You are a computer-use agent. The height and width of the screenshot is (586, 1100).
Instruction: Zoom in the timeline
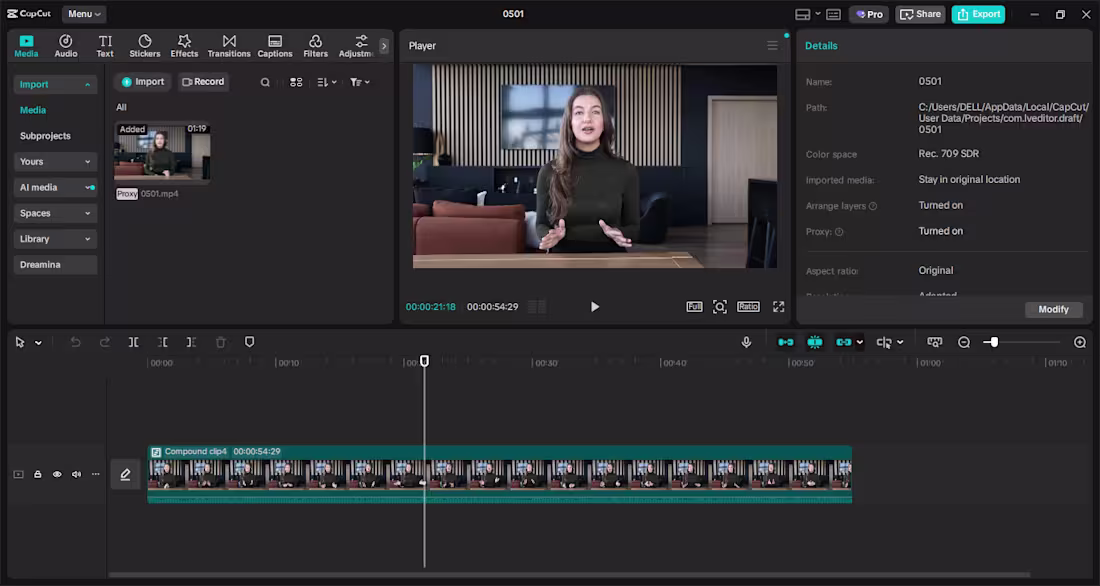(x=1080, y=342)
